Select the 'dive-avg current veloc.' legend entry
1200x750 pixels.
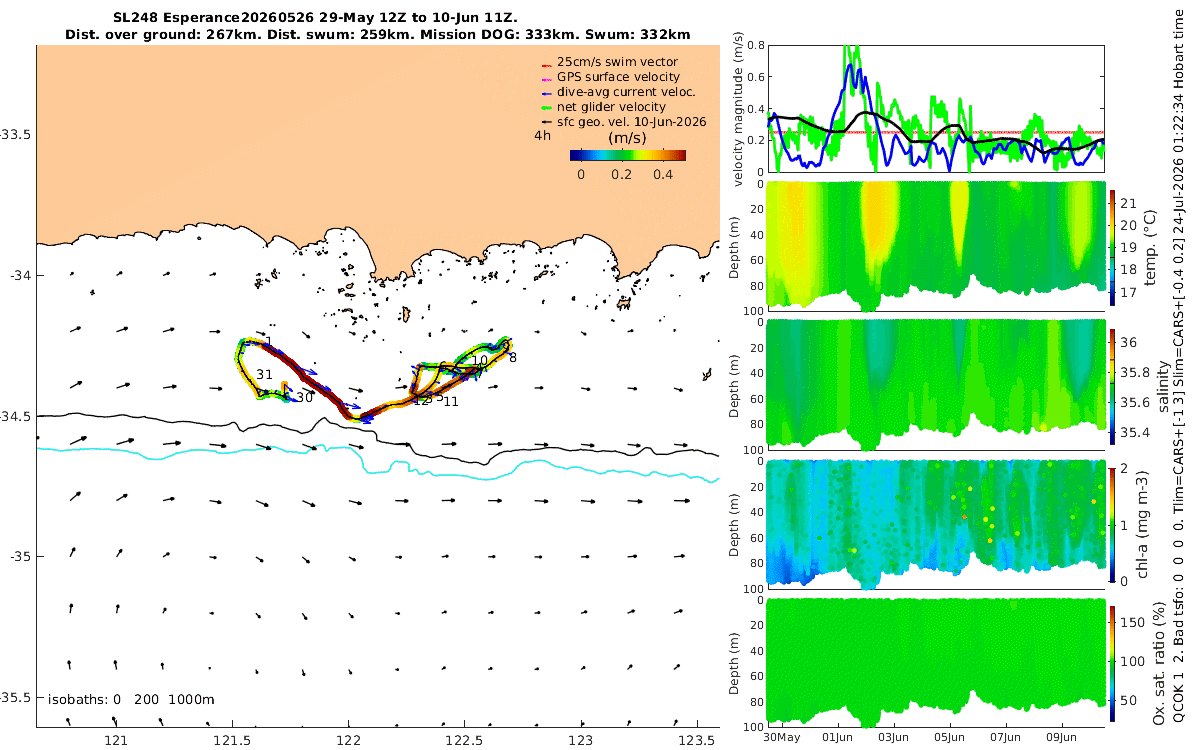(618, 92)
